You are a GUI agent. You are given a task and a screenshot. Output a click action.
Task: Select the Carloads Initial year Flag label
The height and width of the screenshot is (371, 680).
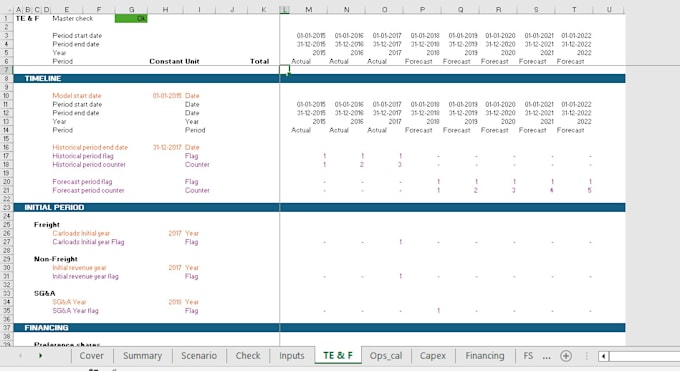(88, 242)
